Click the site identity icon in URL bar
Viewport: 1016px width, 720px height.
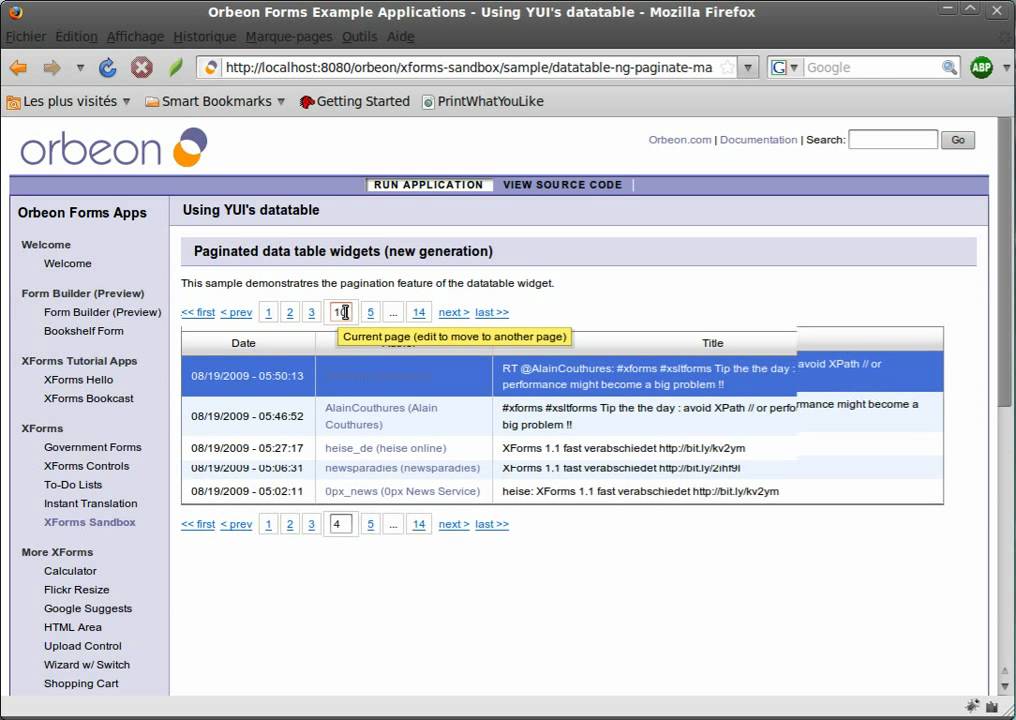[211, 67]
